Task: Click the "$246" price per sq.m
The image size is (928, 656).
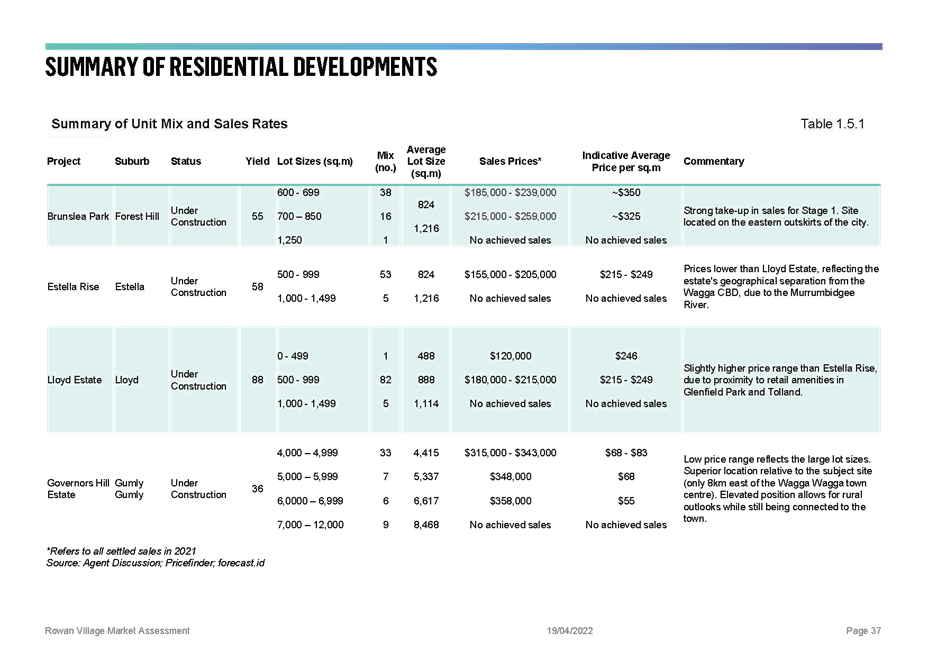Action: tap(626, 356)
